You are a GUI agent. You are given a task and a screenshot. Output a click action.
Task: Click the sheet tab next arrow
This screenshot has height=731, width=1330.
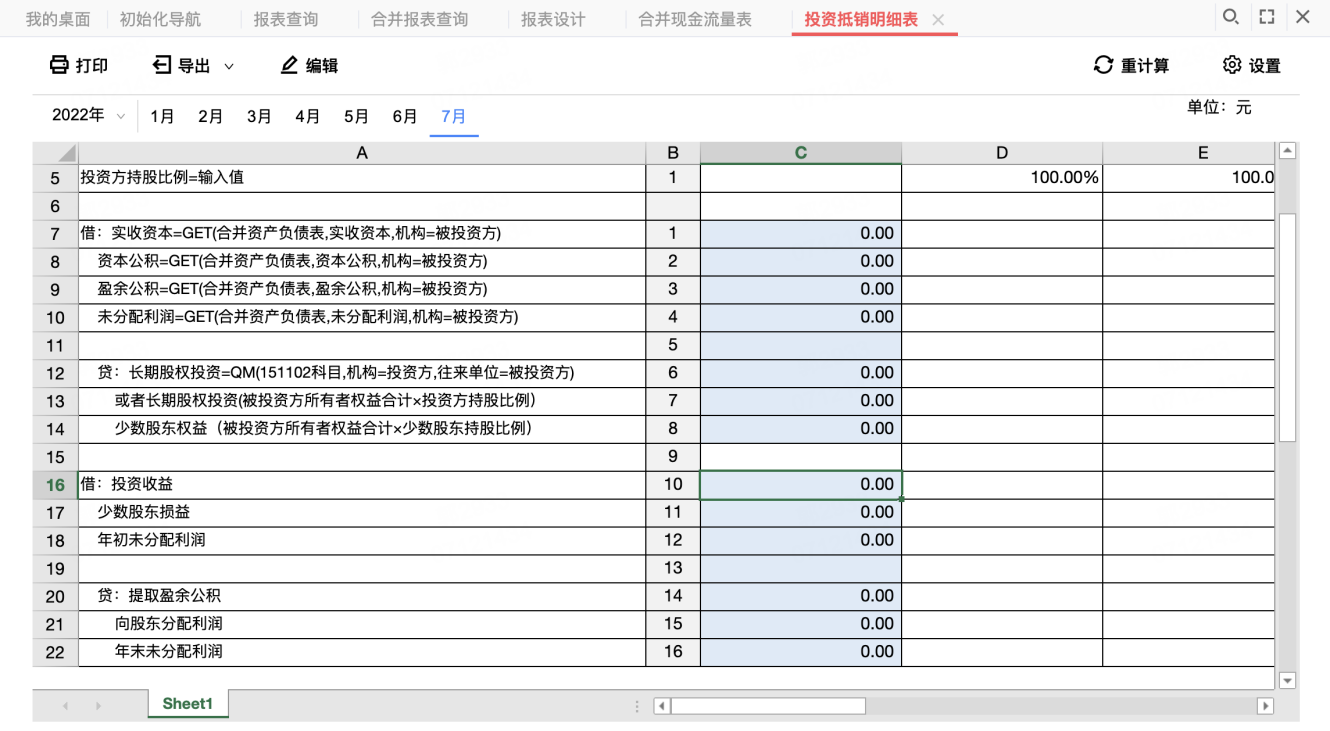click(x=98, y=706)
